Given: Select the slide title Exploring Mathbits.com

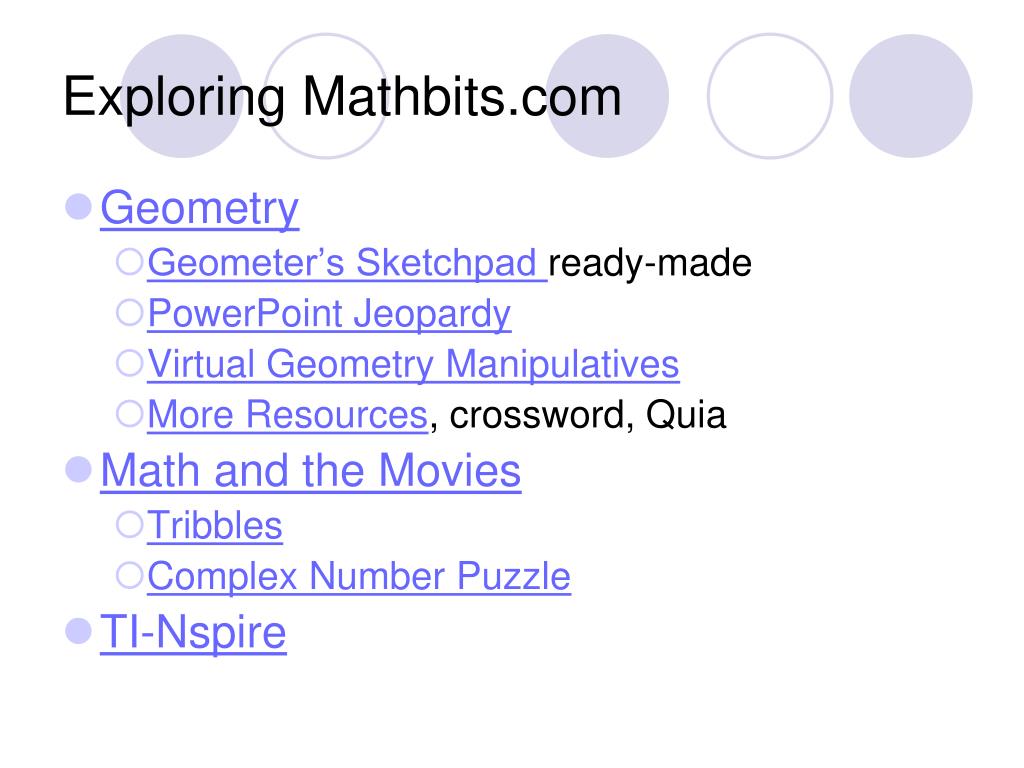Looking at the screenshot, I should [342, 97].
